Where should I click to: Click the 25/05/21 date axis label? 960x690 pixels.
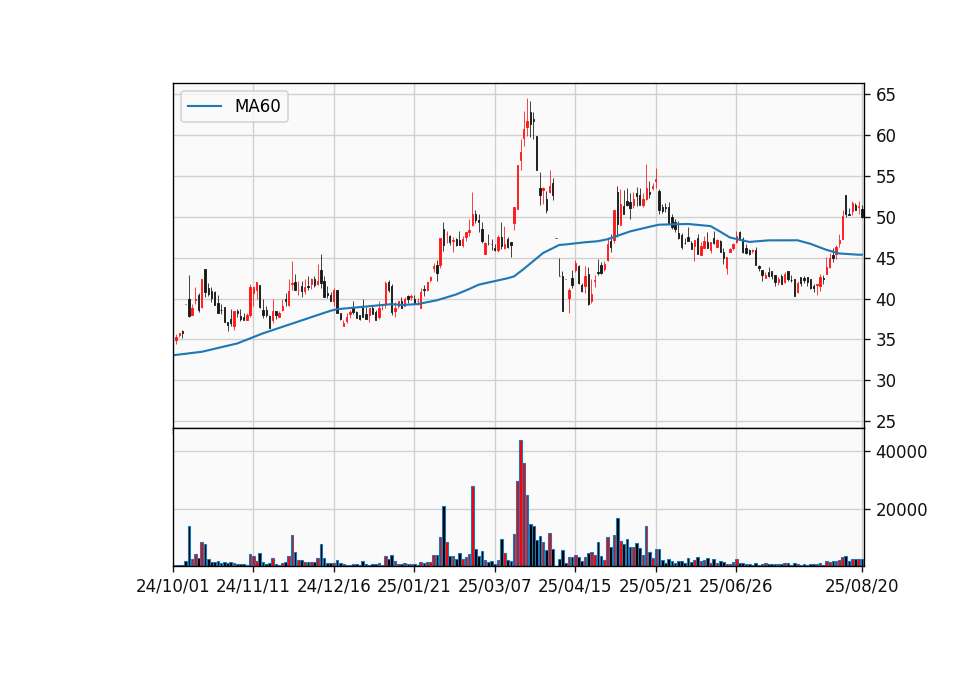pos(656,586)
